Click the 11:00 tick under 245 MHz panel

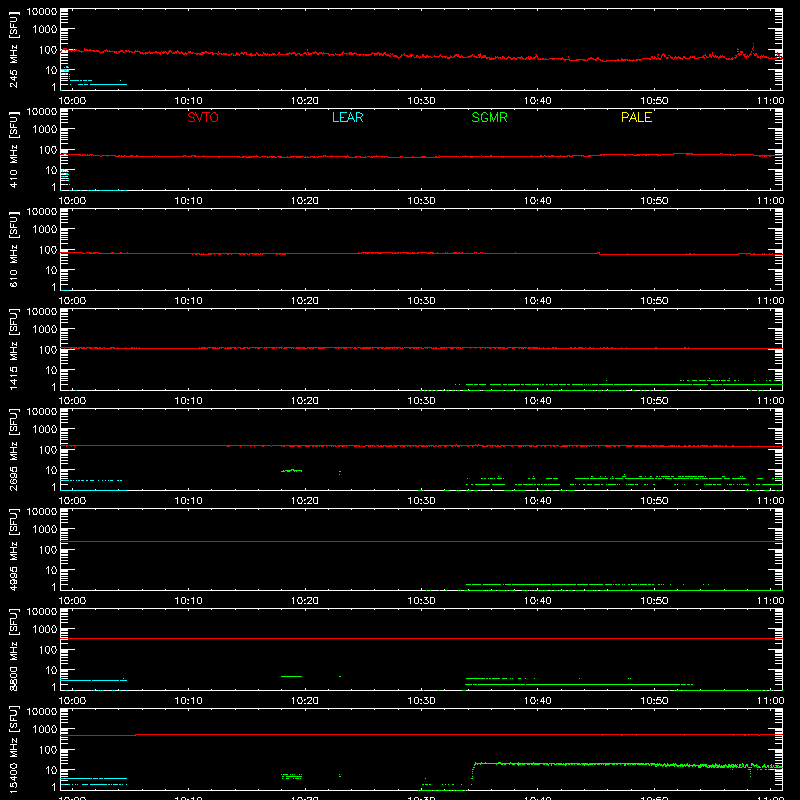(x=770, y=101)
